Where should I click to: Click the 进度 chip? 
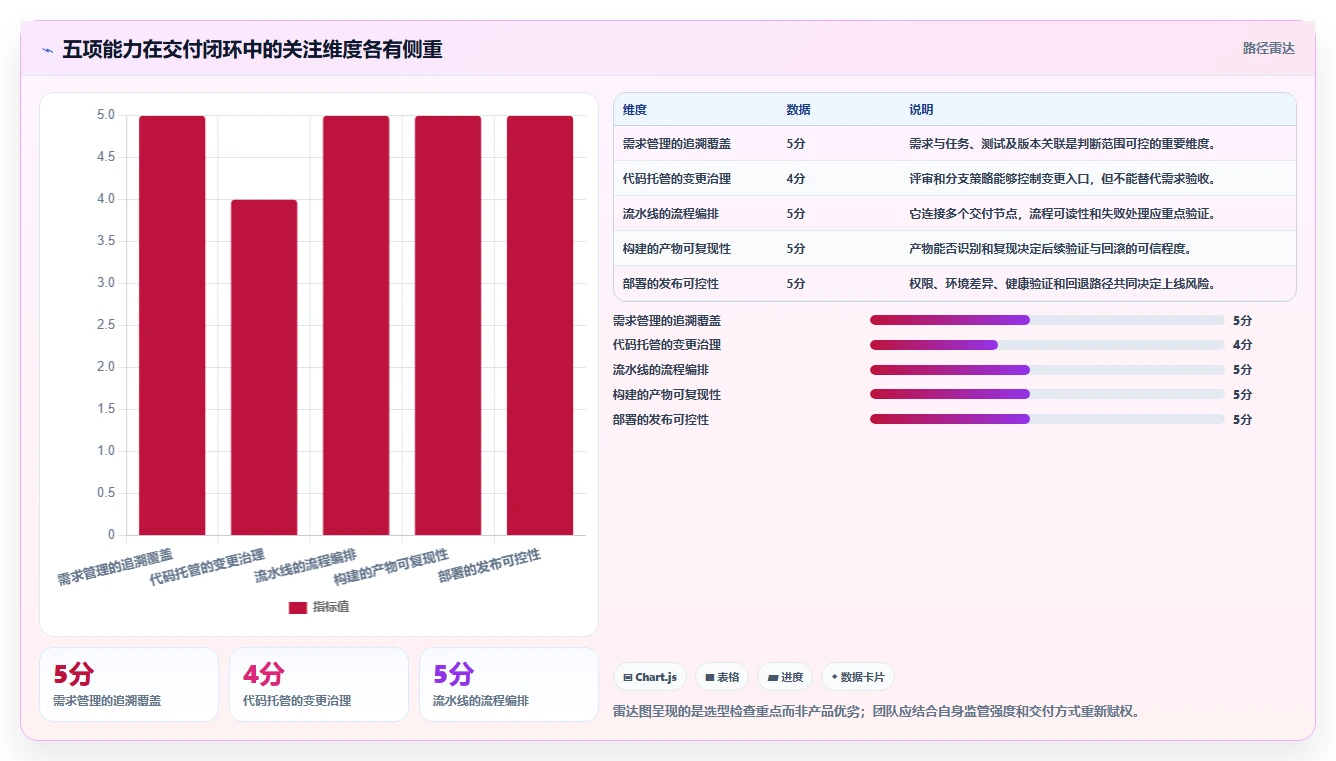tap(785, 677)
